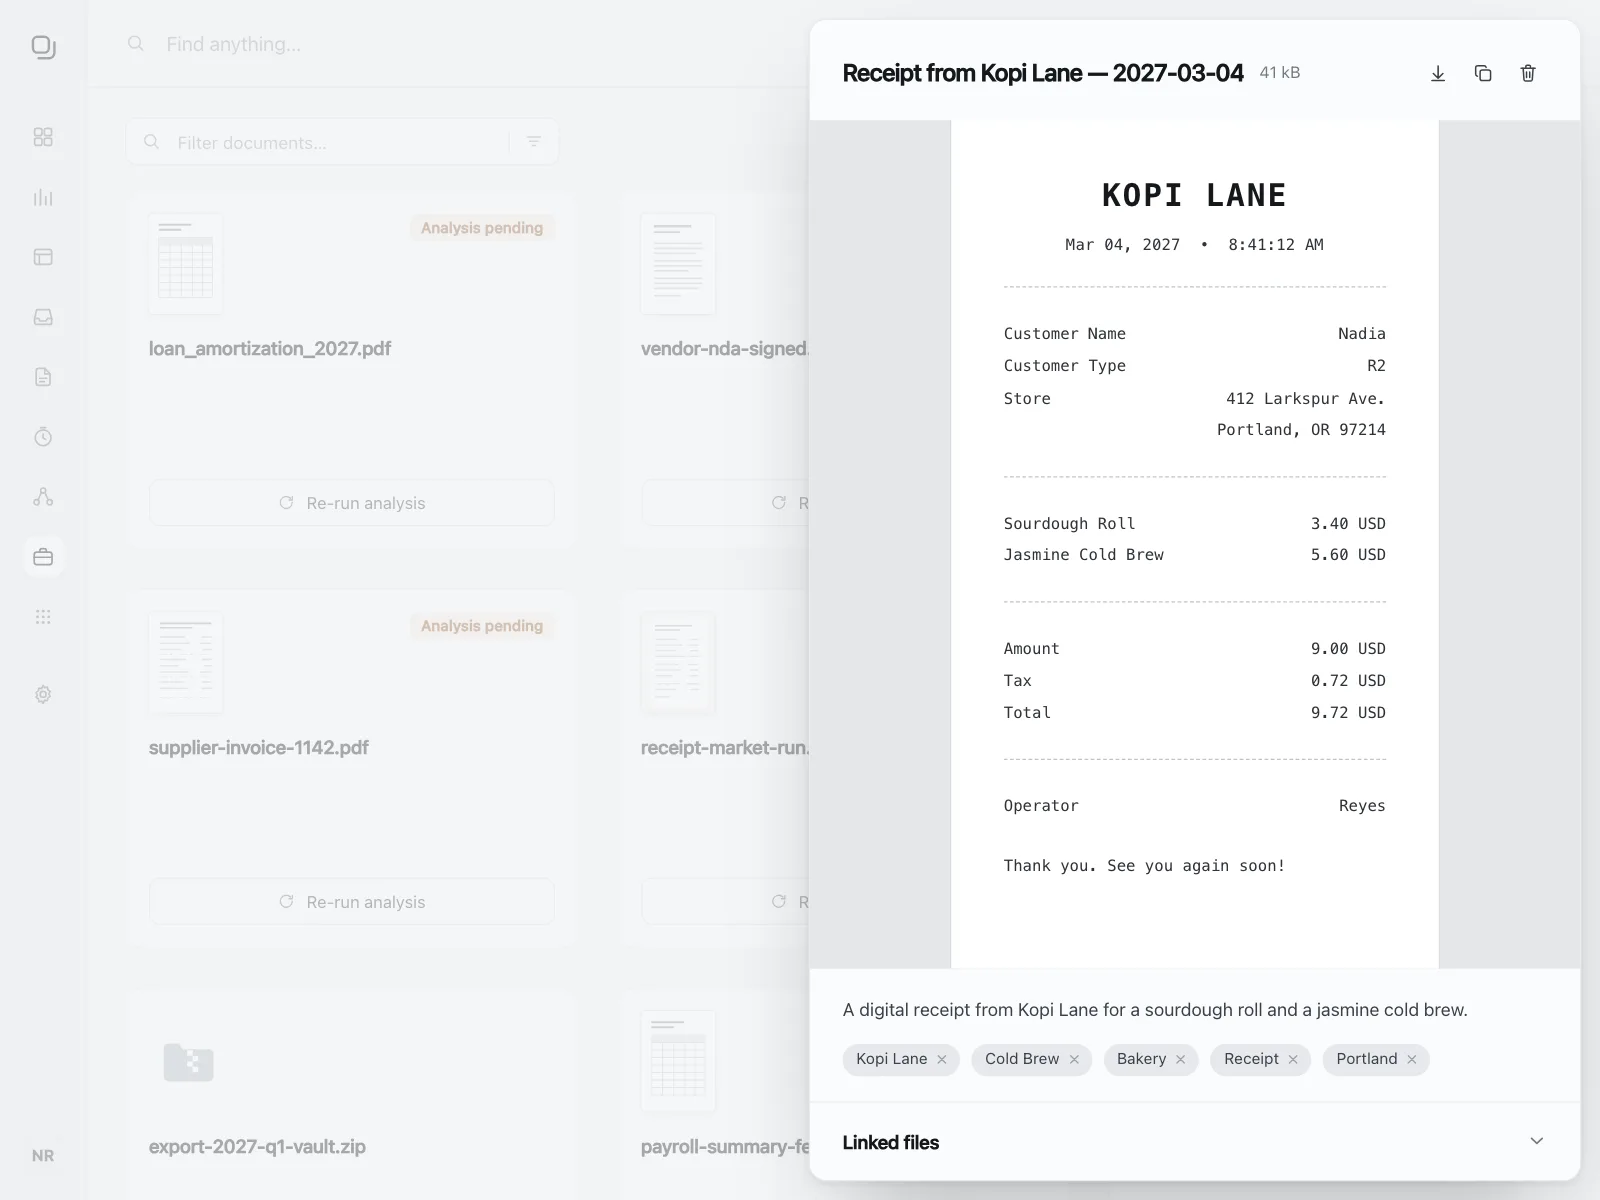Open the dotted grid apps sidebar icon
Screen dimensions: 1600x1200
click(x=43, y=617)
